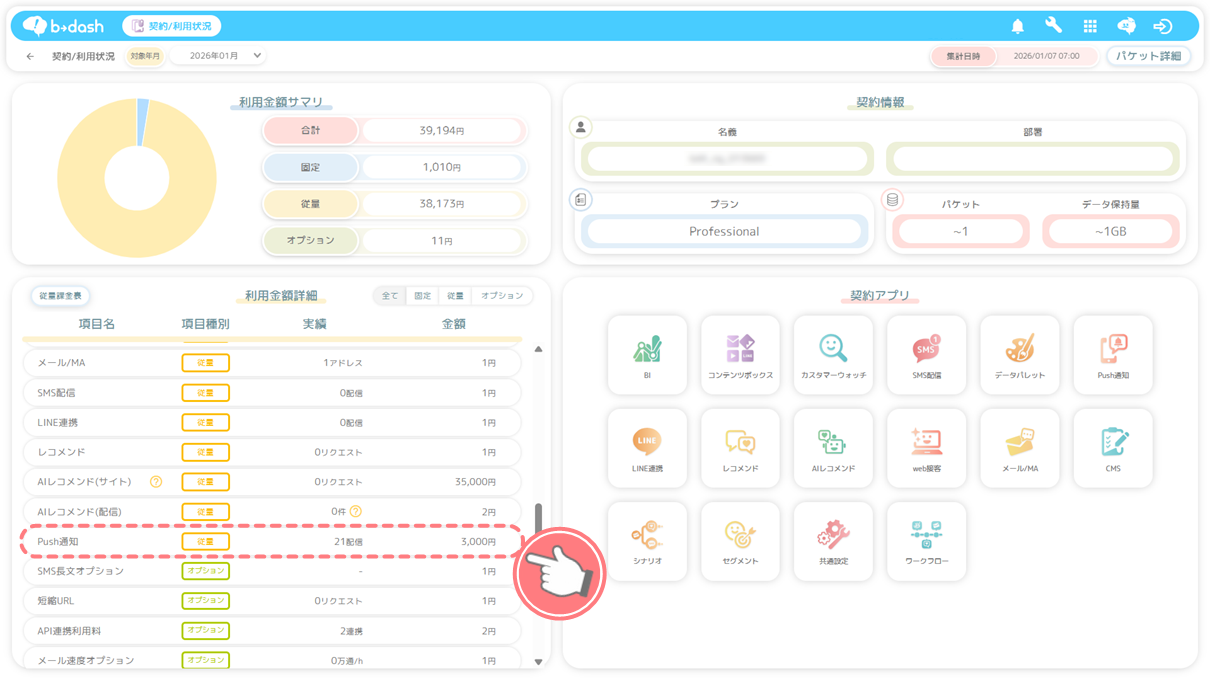Select the 固定 filter tab
The width and height of the screenshot is (1210, 680).
[x=423, y=296]
